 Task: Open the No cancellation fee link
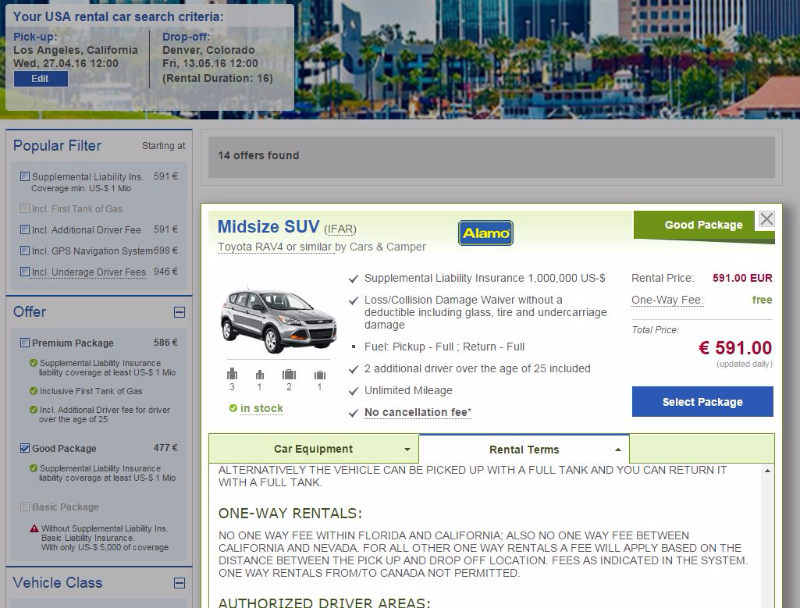417,412
